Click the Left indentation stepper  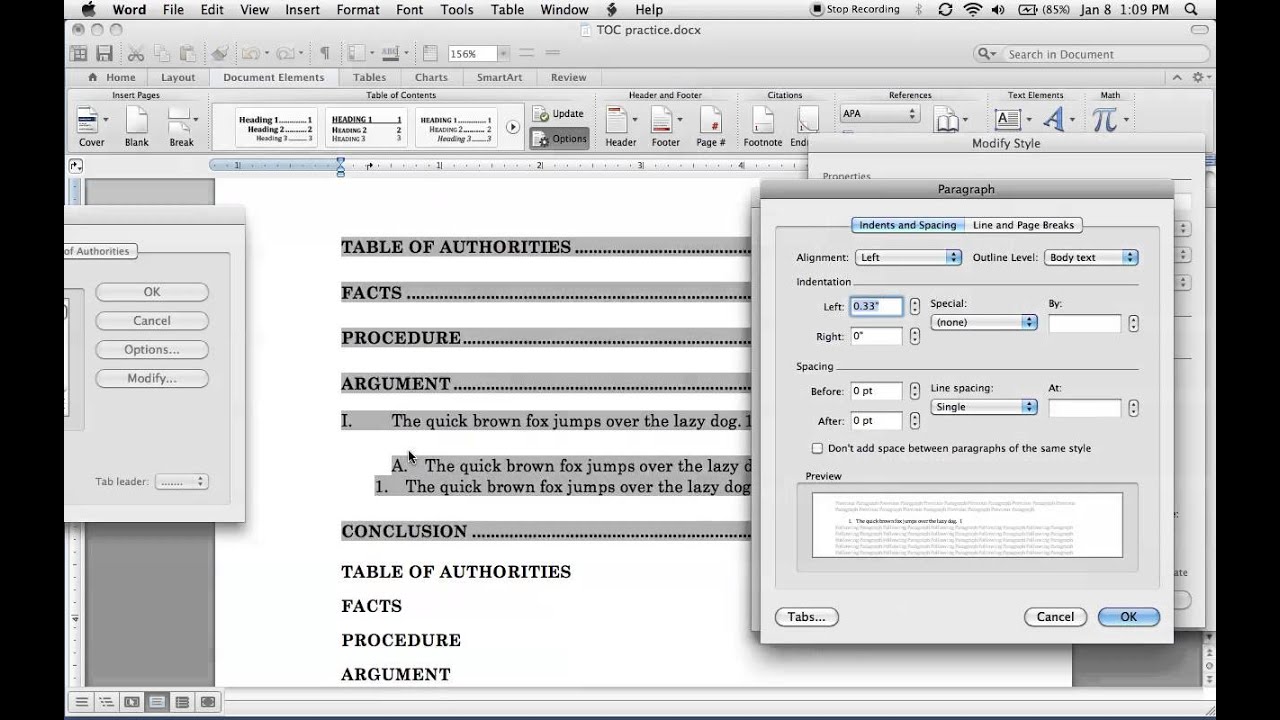coord(914,307)
